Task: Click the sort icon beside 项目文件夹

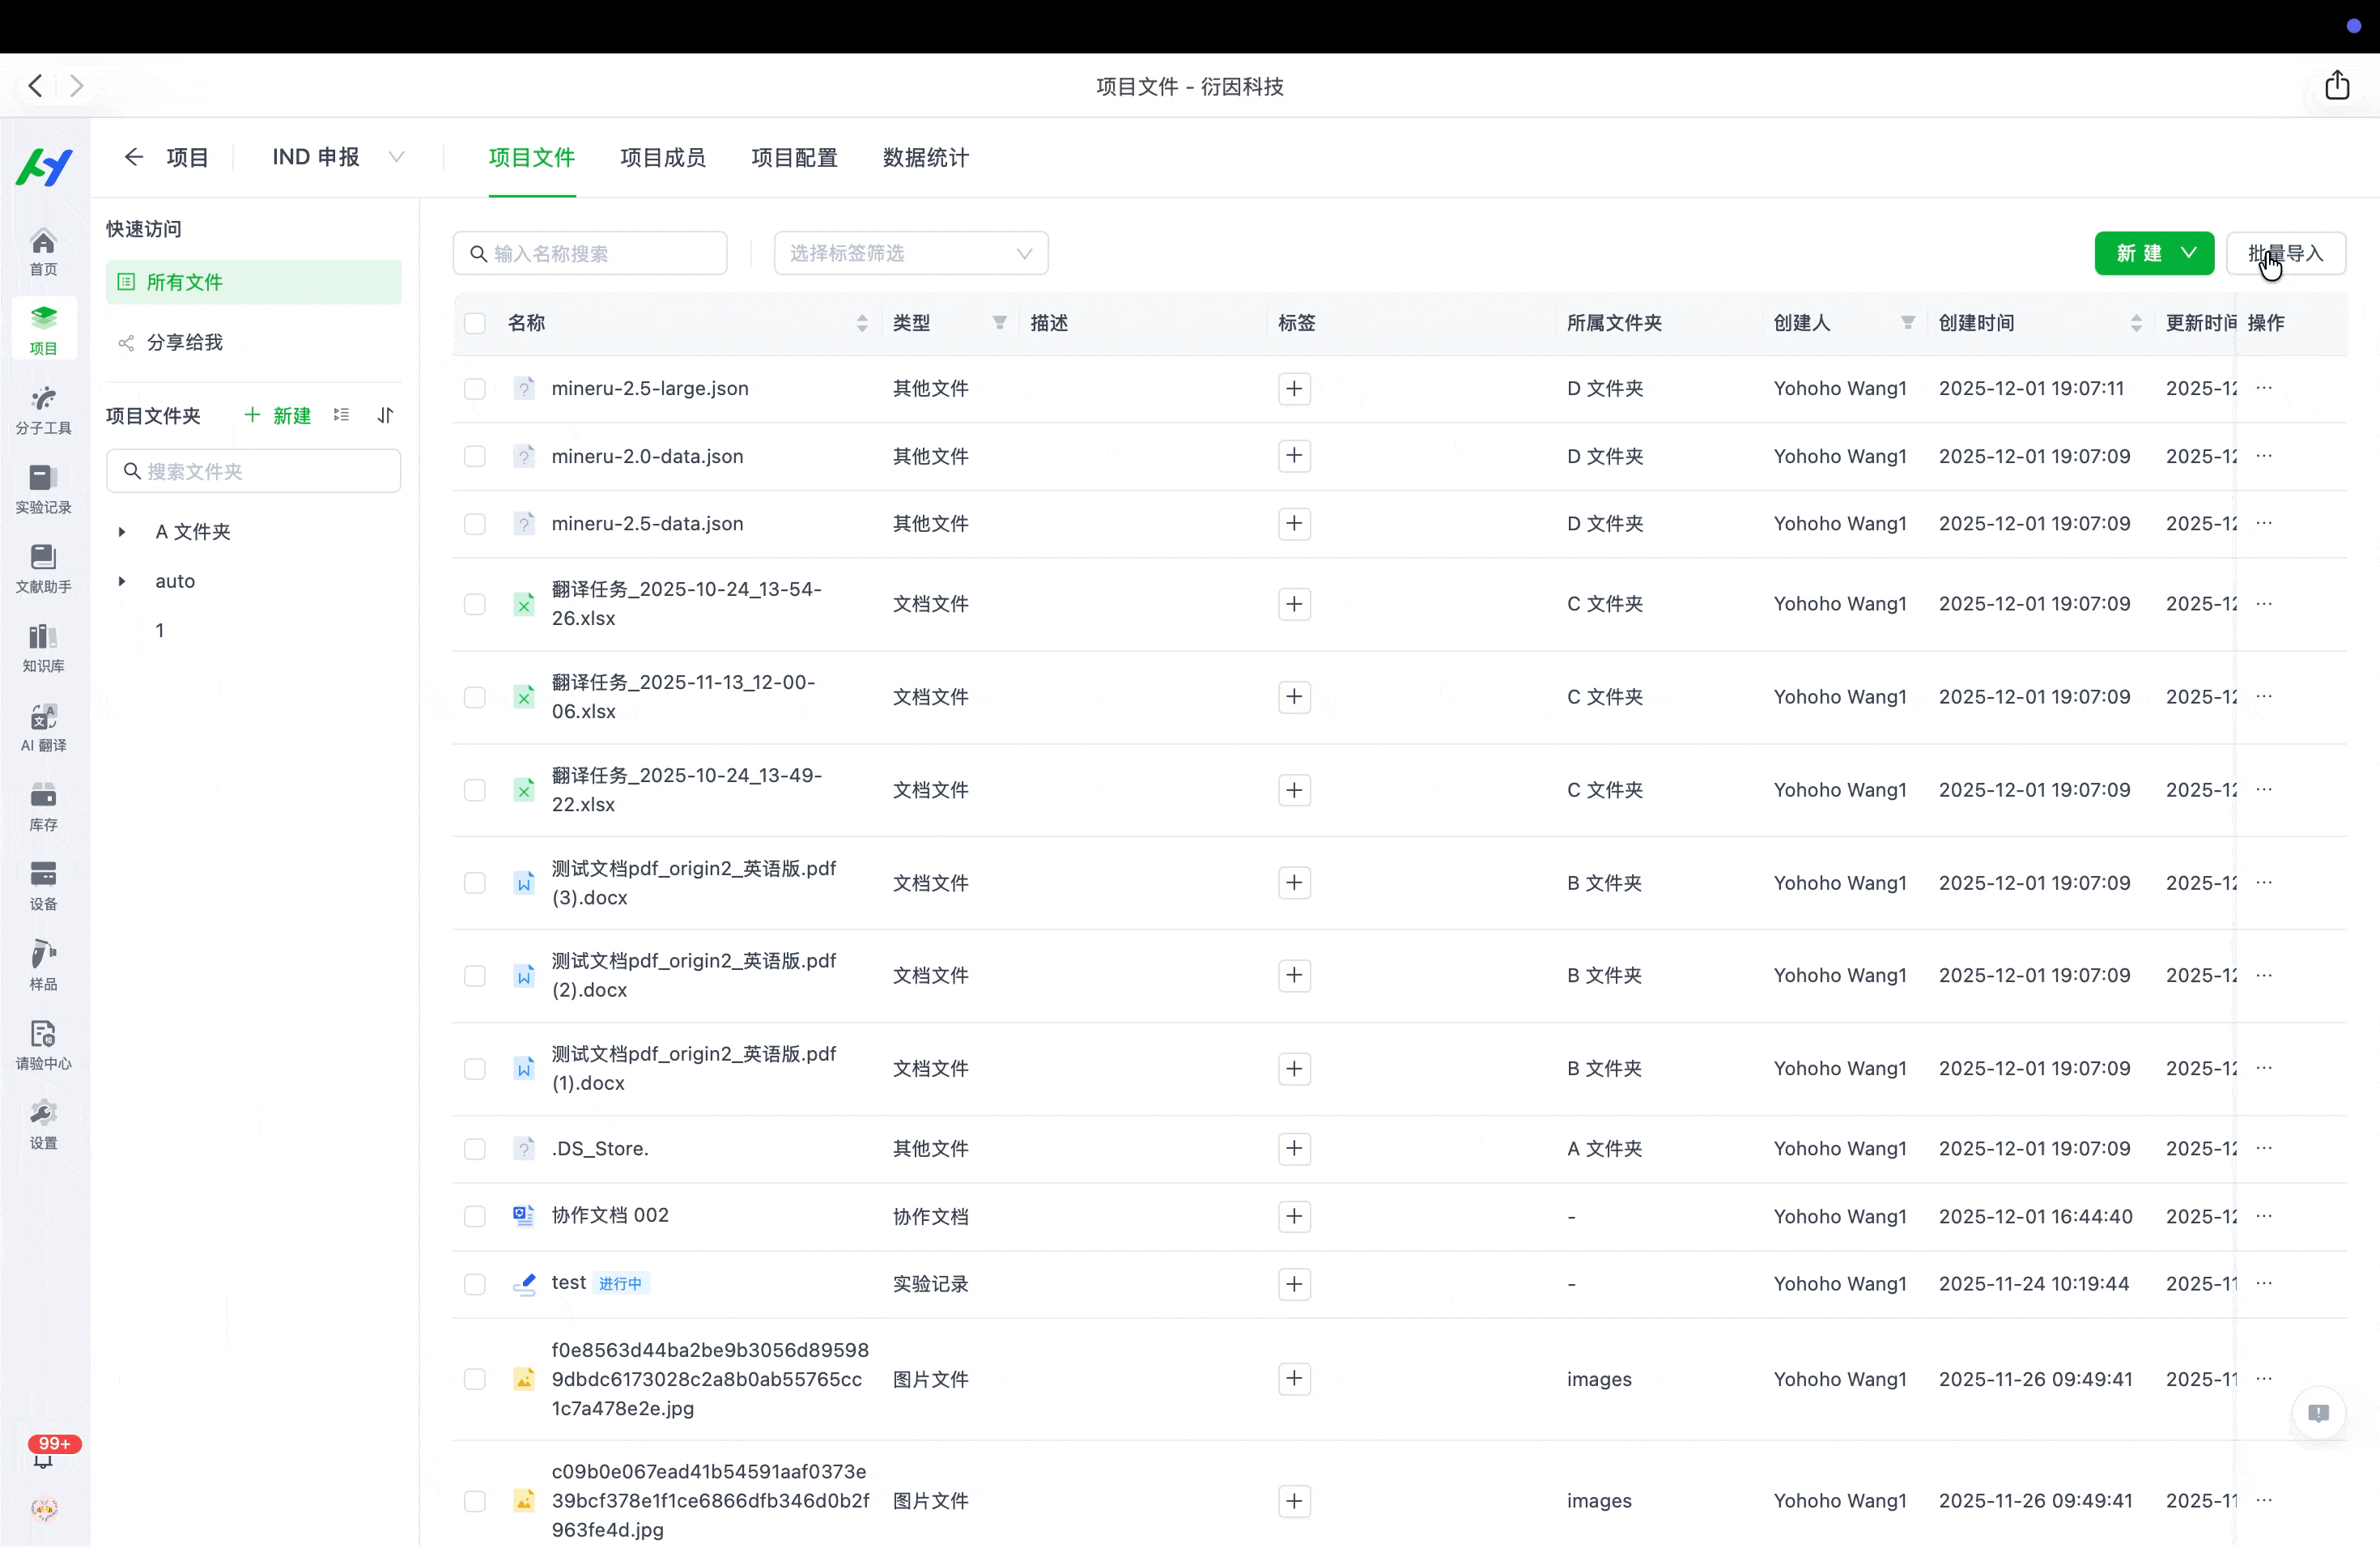Action: click(386, 415)
